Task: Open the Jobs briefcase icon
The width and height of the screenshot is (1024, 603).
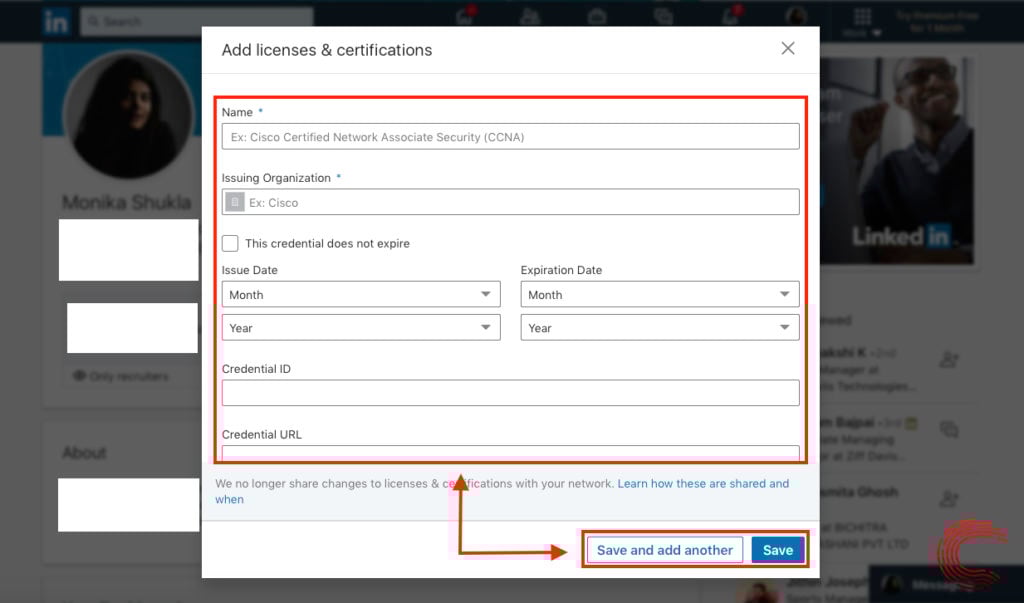Action: click(596, 17)
